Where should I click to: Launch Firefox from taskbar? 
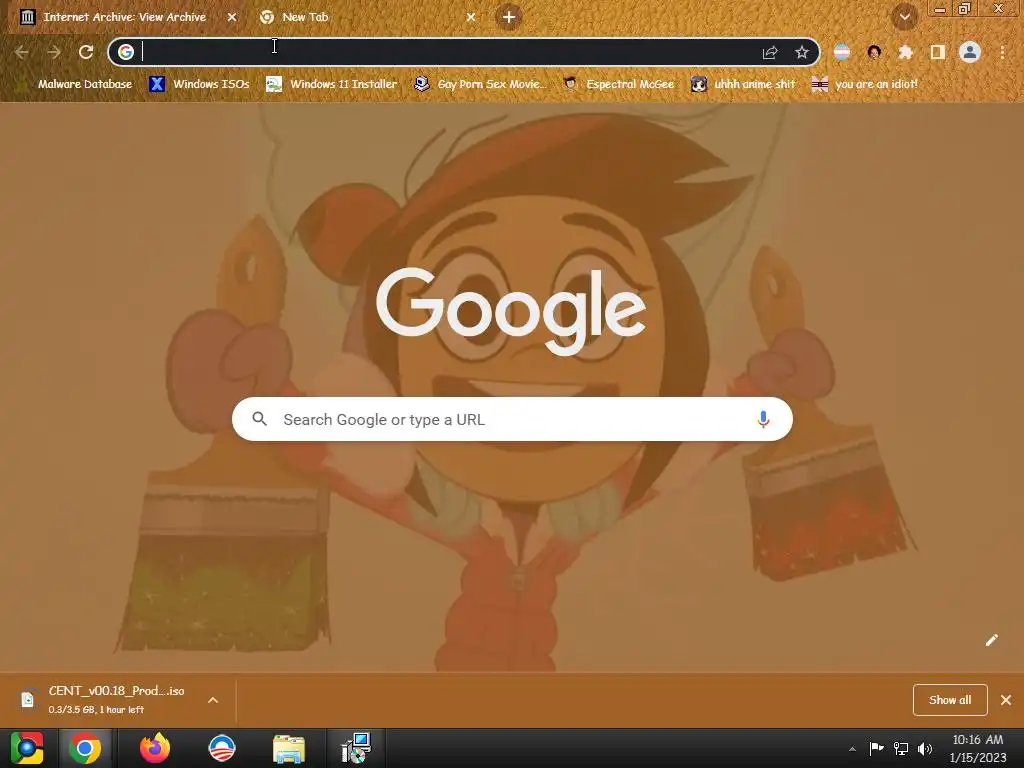155,748
